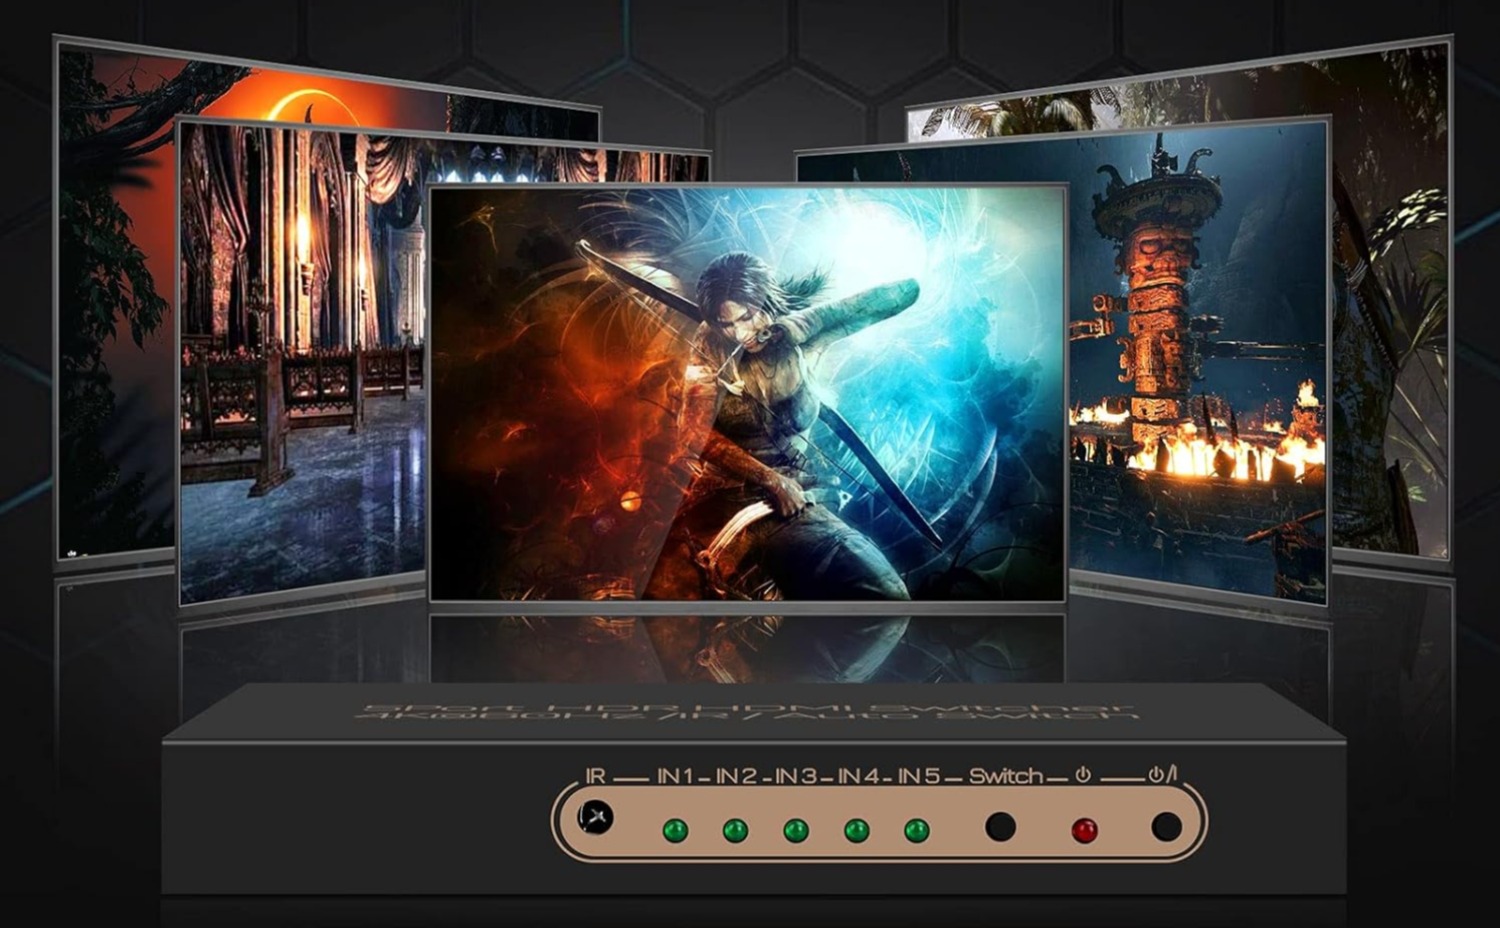
Task: Click the HDMI Switcher text on device top
Action: (750, 711)
